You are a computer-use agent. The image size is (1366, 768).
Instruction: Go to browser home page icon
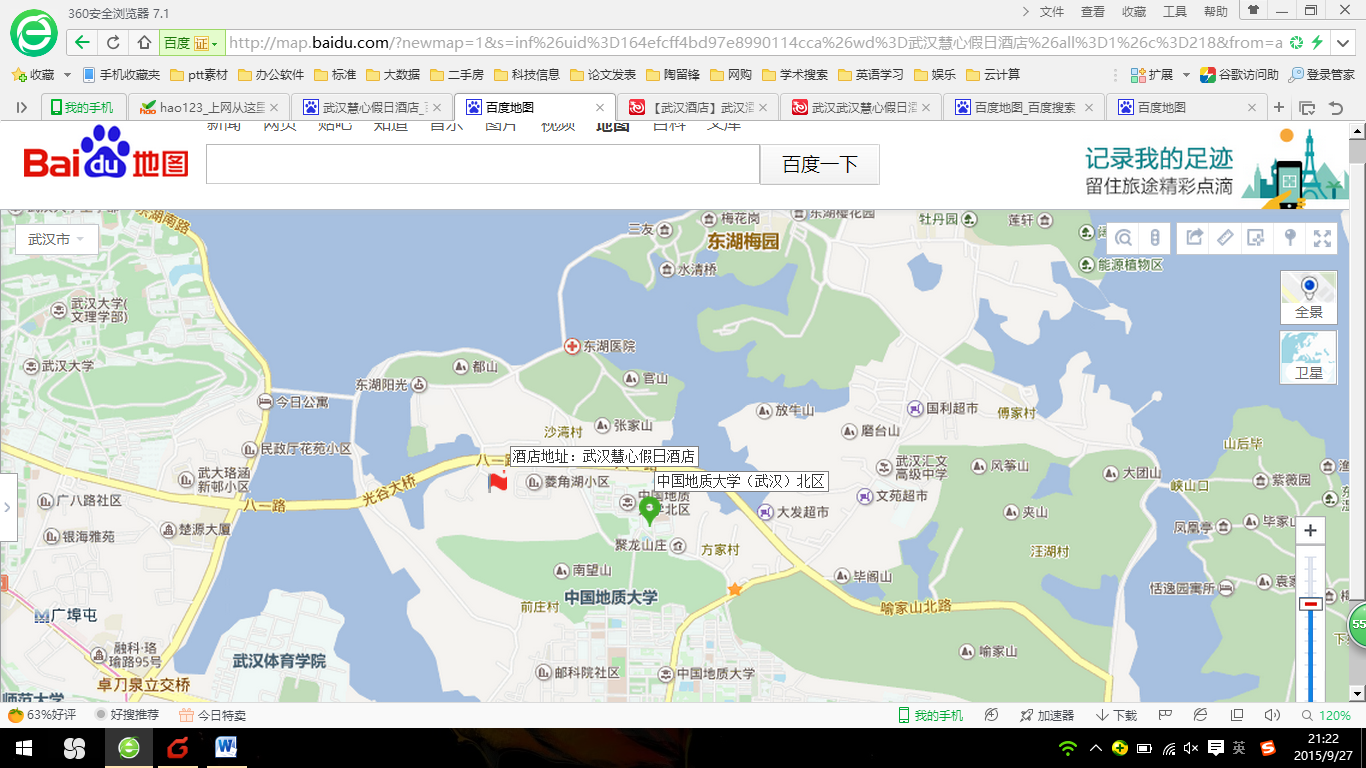144,43
